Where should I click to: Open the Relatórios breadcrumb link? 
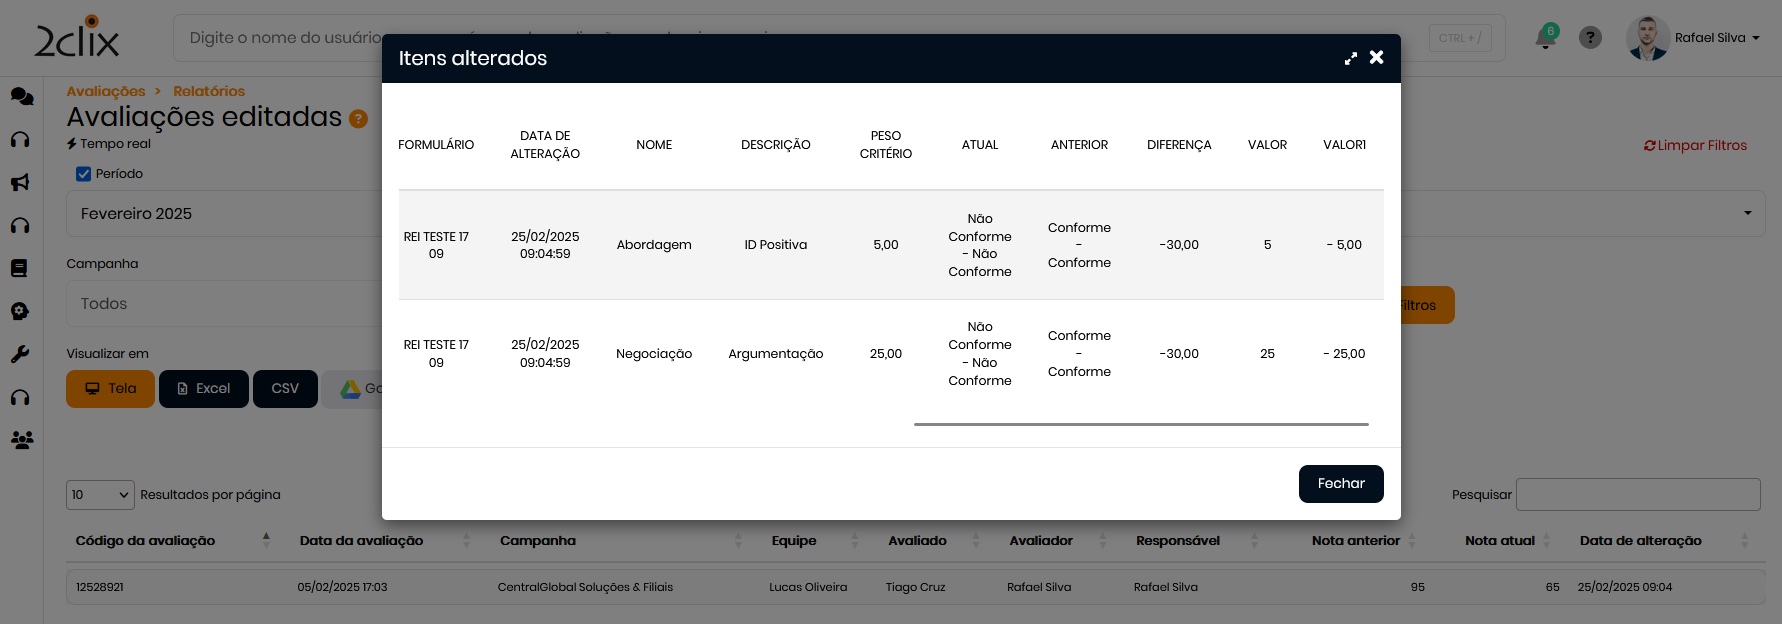209,91
